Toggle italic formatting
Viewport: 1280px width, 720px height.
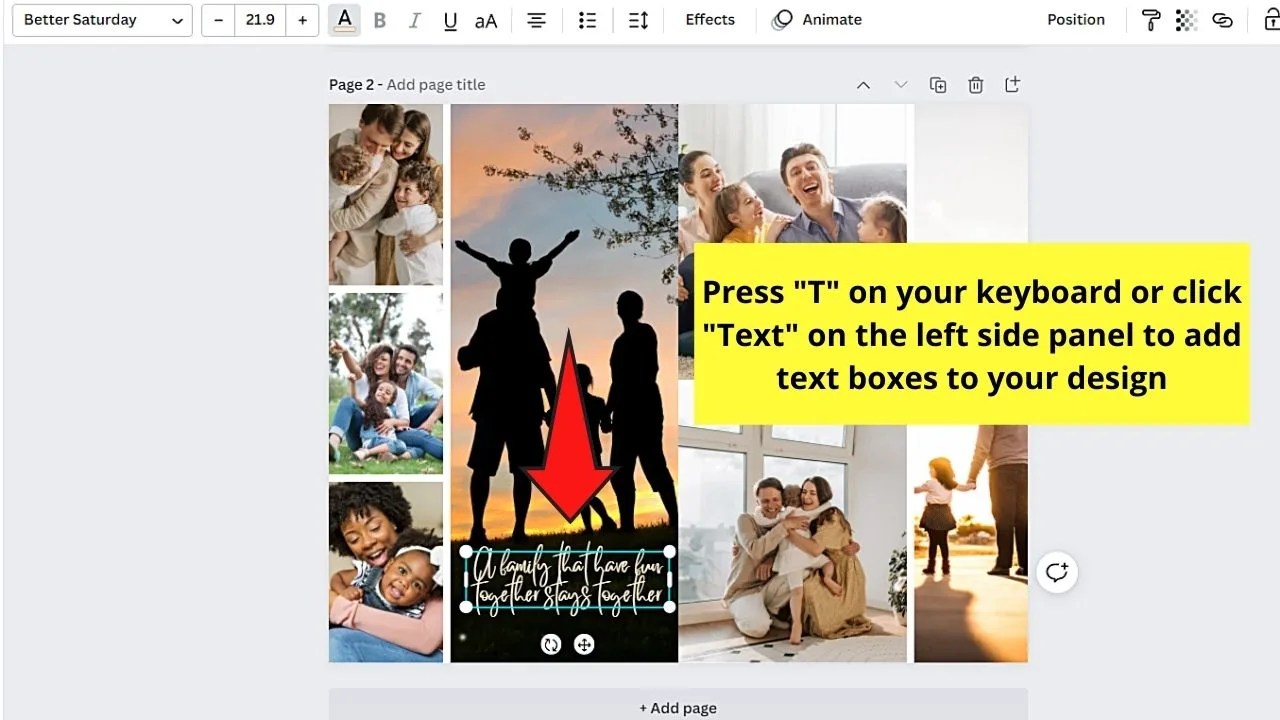415,20
